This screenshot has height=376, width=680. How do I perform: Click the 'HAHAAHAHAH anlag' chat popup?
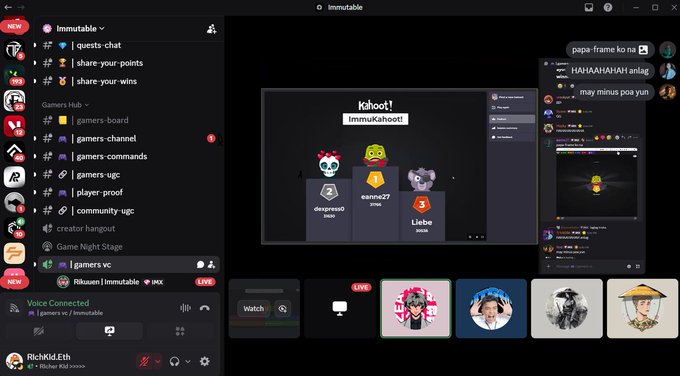pyautogui.click(x=610, y=71)
